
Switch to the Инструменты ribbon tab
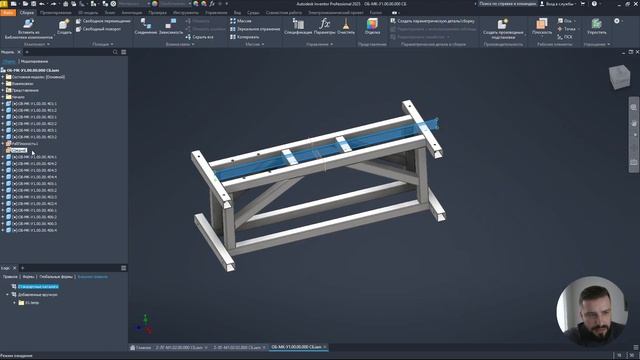point(186,13)
